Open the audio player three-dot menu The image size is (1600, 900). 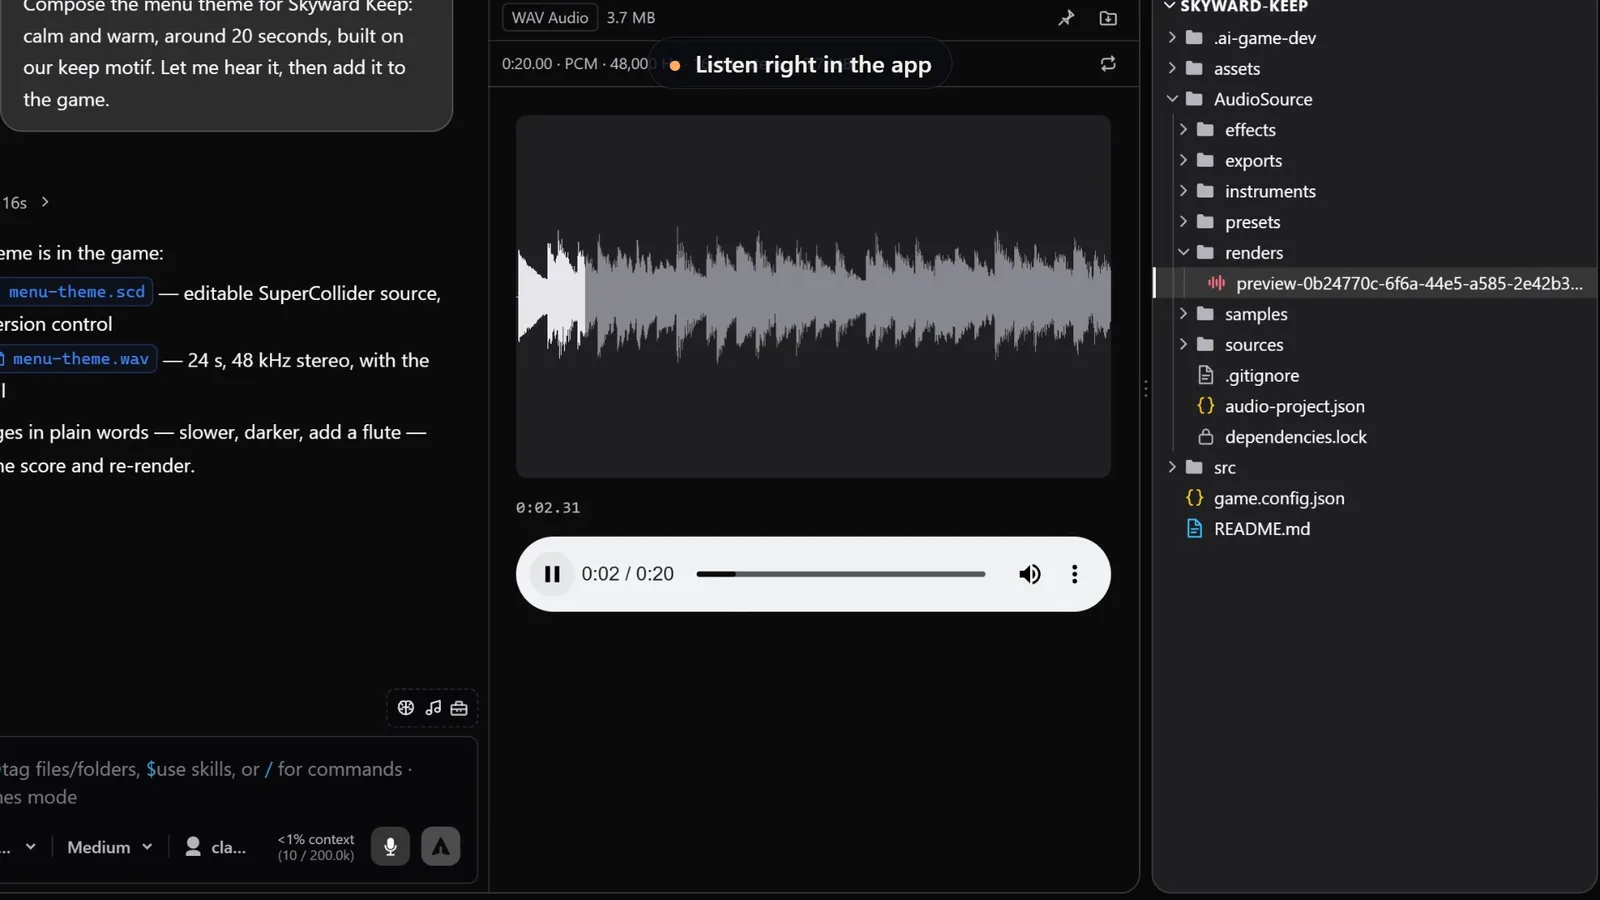click(1075, 574)
